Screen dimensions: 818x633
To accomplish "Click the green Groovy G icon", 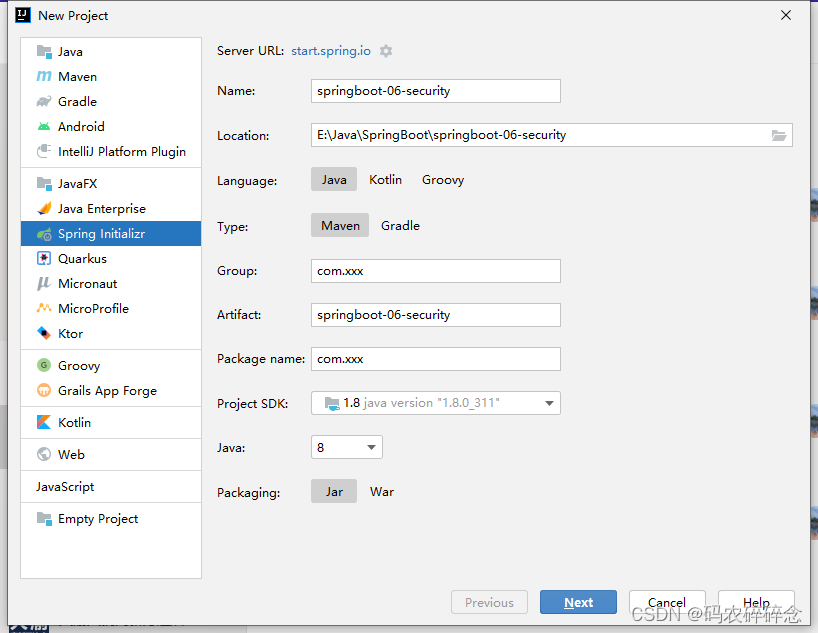I will [44, 365].
